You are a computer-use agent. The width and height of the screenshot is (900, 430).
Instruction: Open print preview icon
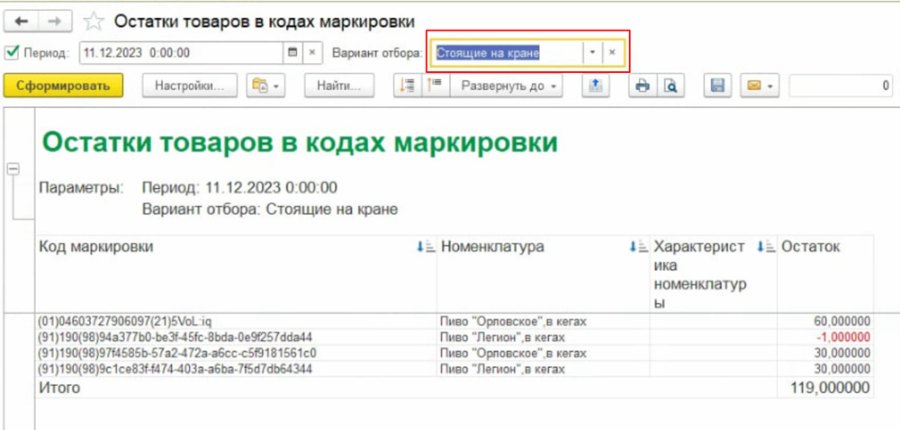[670, 86]
